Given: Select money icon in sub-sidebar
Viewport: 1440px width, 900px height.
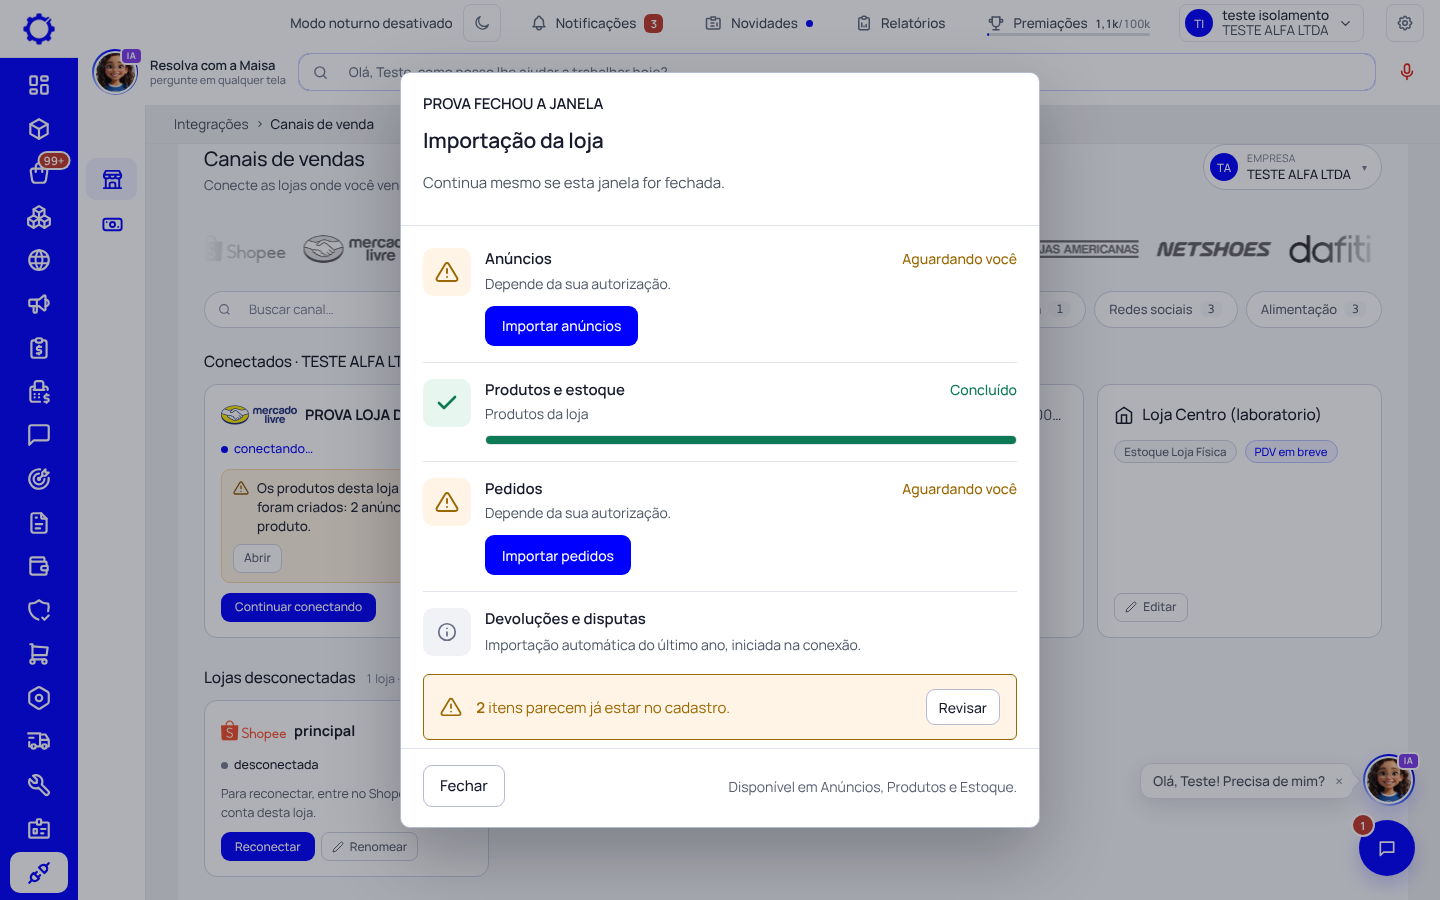Looking at the screenshot, I should tap(112, 224).
